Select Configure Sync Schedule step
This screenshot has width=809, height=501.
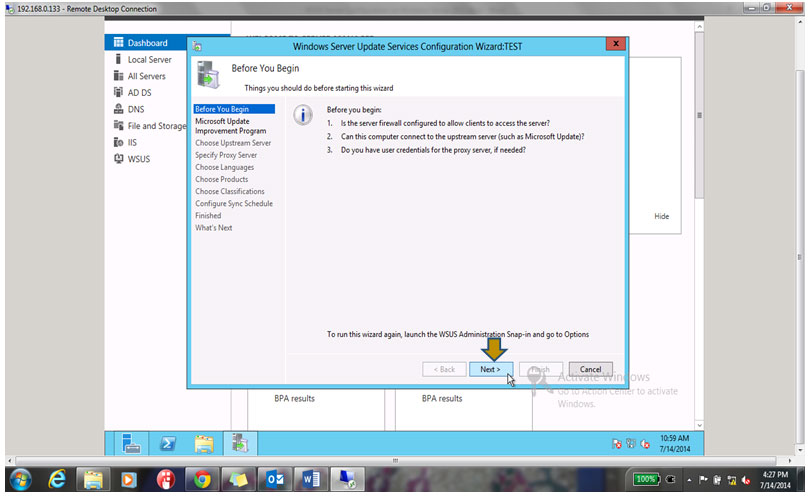pyautogui.click(x=234, y=203)
